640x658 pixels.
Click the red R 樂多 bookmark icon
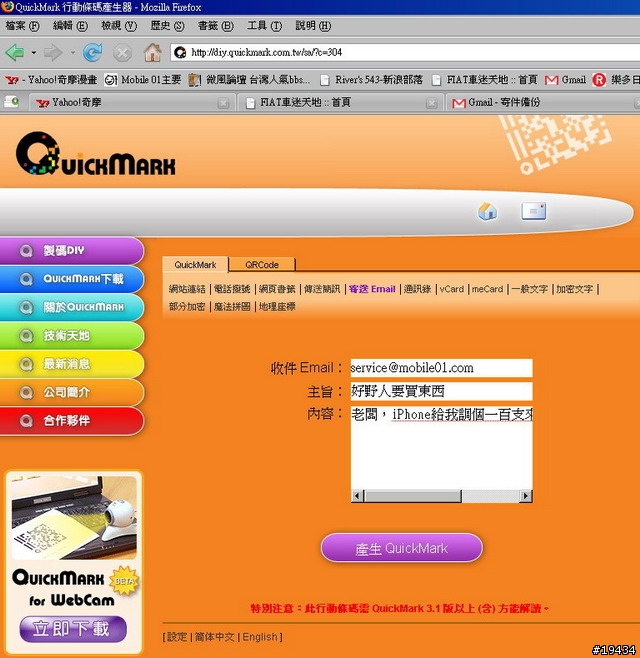pyautogui.click(x=599, y=80)
